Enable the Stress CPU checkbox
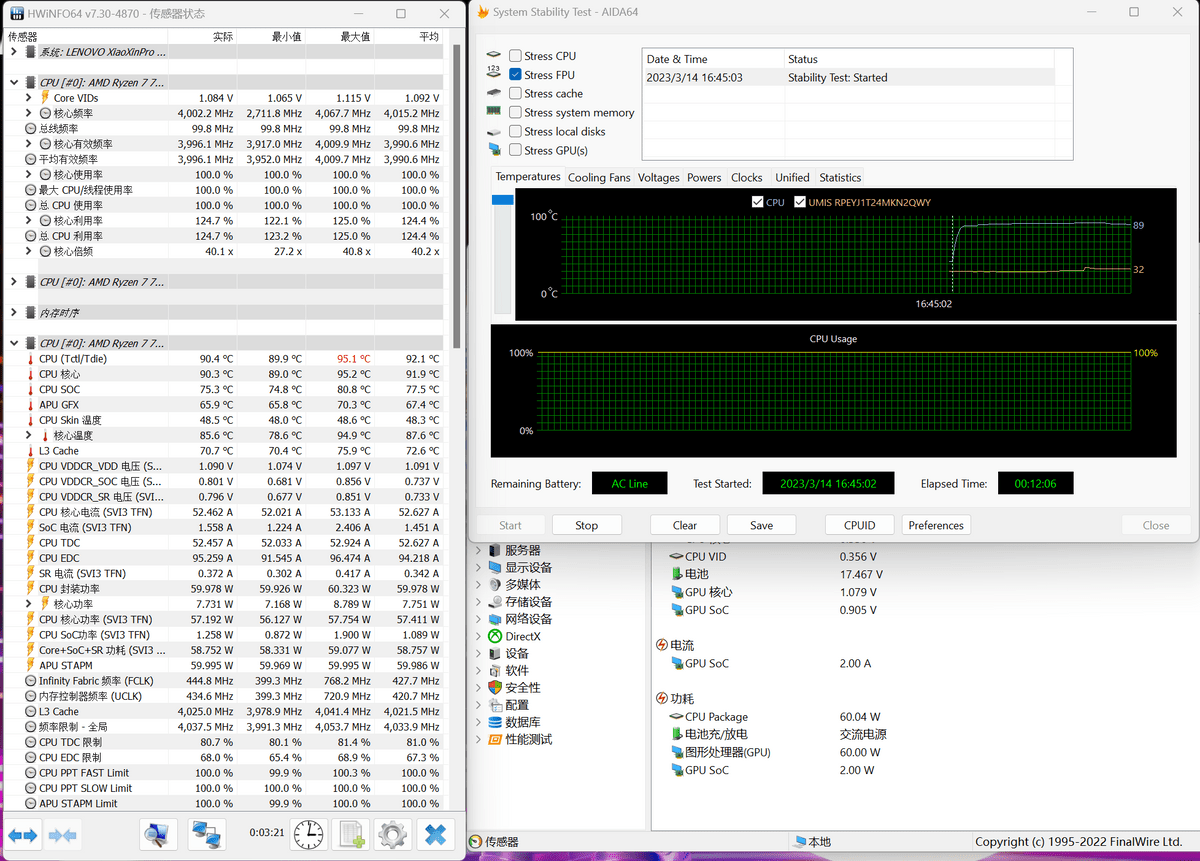This screenshot has height=861, width=1200. [516, 56]
